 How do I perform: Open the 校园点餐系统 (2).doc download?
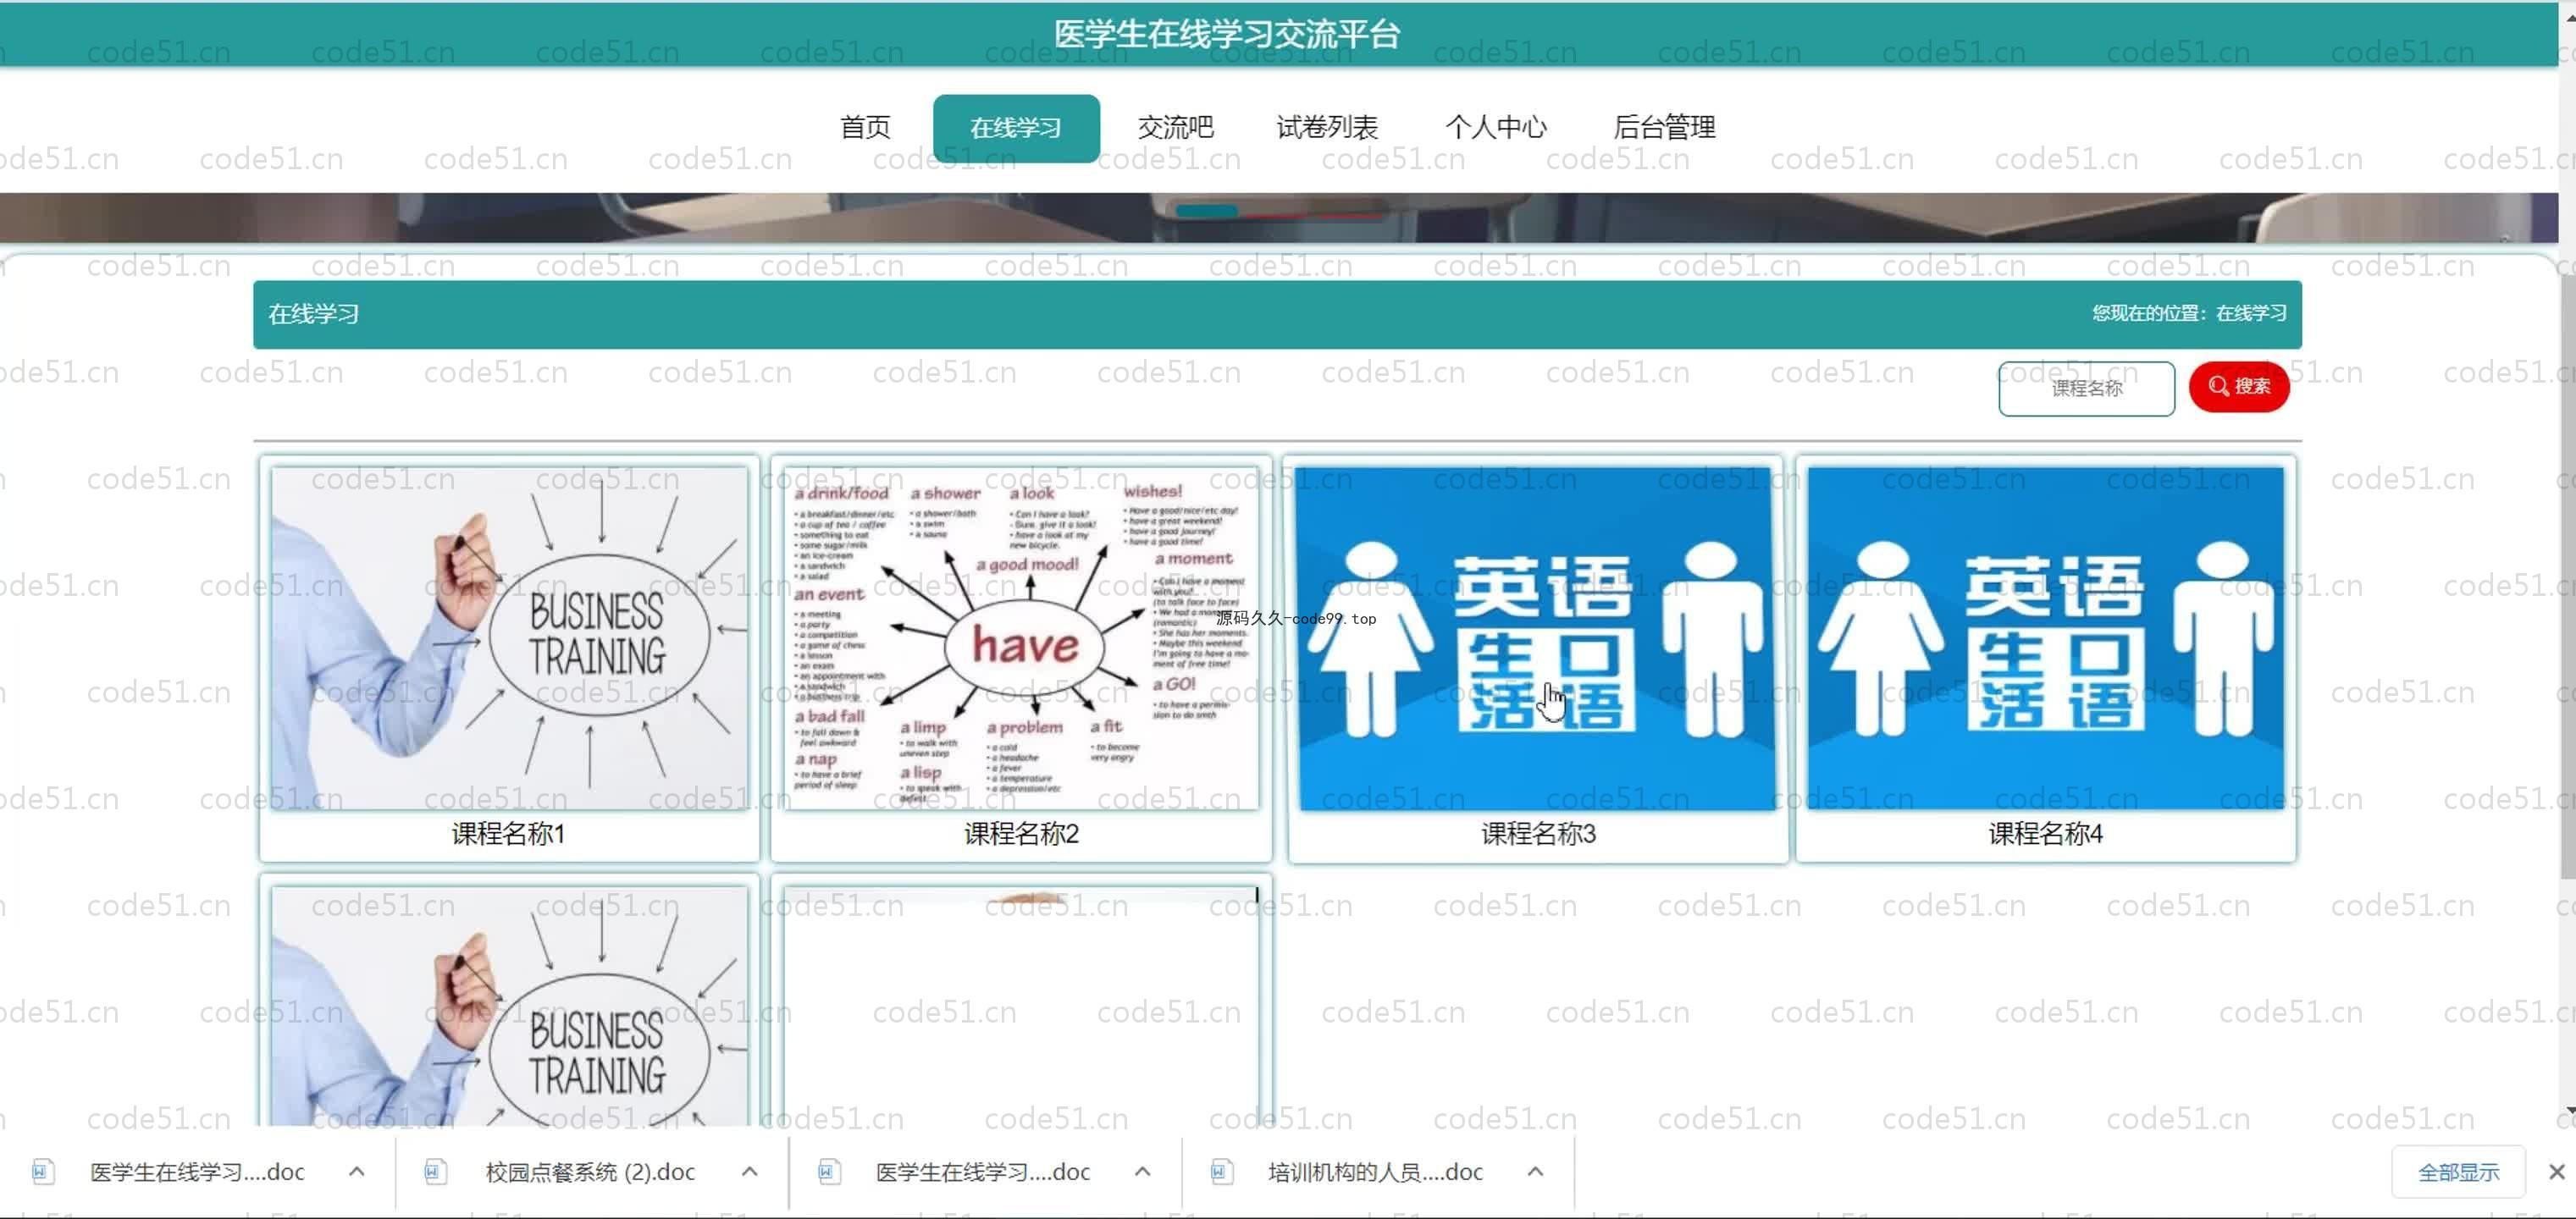pos(590,1172)
